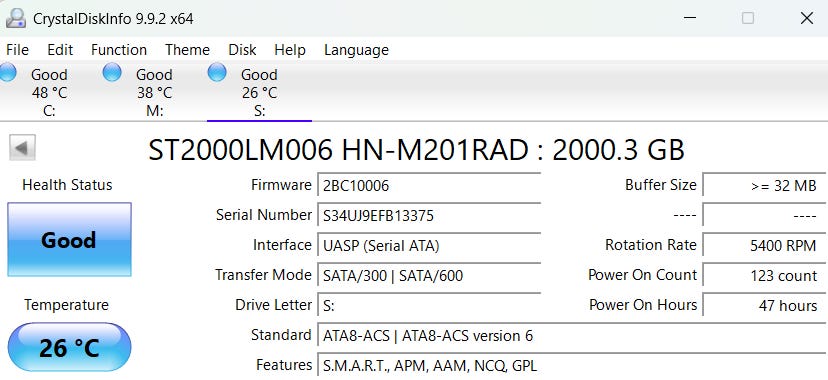
Task: Click the blue status orb for M: drive
Action: (x=112, y=72)
